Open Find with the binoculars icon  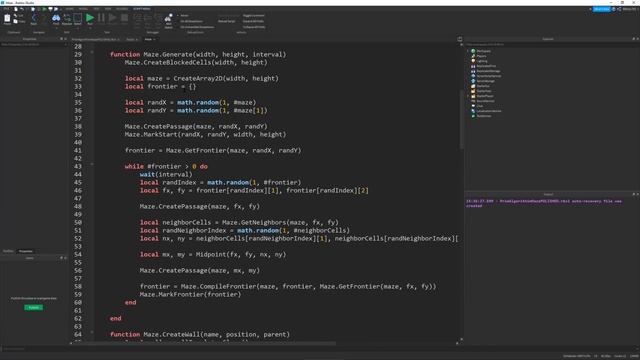click(x=56, y=18)
